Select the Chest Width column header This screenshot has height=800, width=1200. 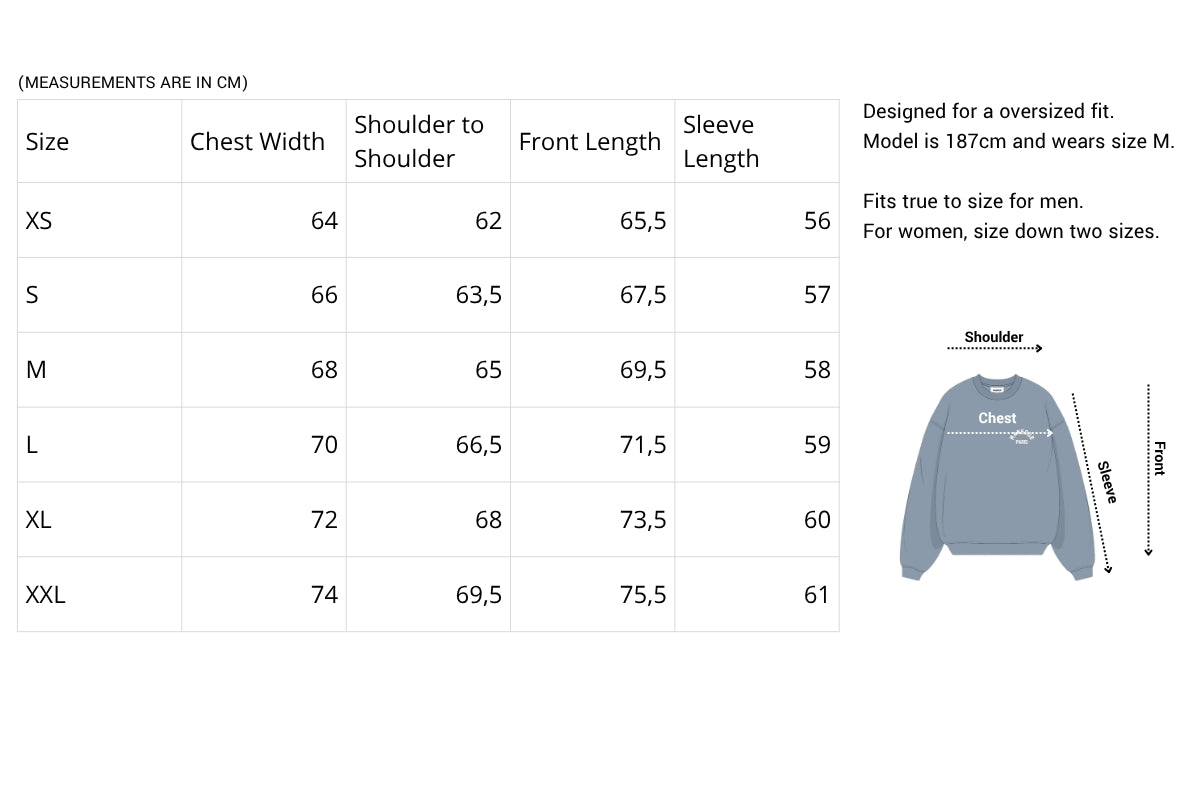(257, 142)
